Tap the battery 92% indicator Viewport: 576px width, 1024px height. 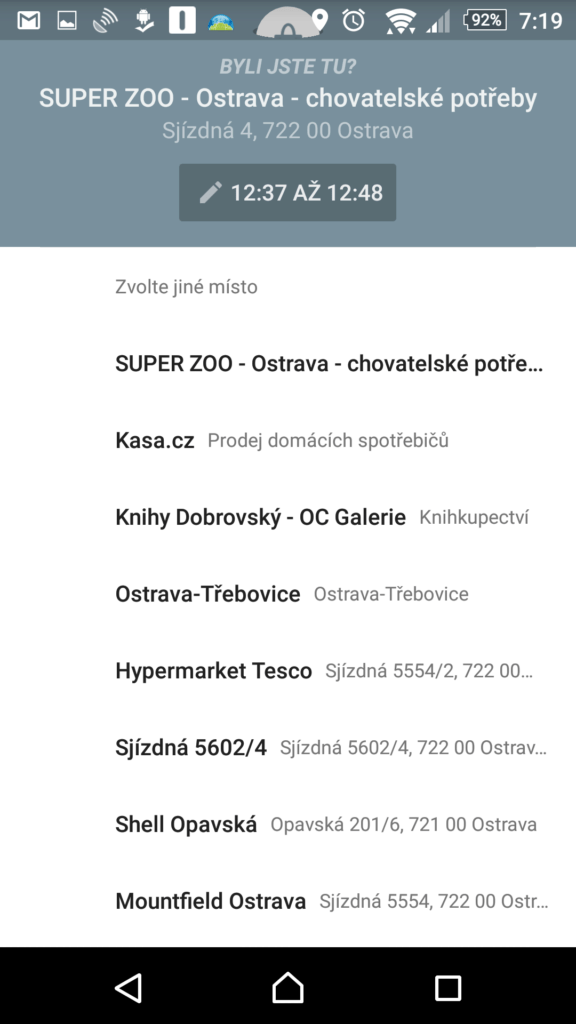[x=485, y=21]
